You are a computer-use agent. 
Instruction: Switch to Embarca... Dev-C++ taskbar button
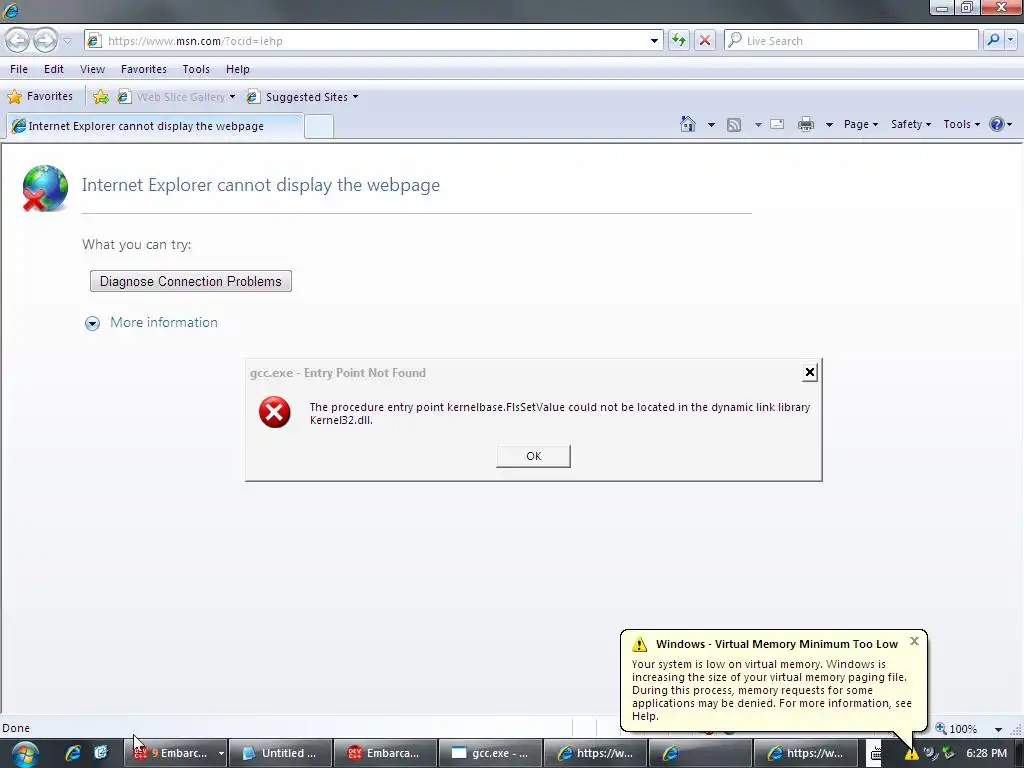[x=385, y=753]
